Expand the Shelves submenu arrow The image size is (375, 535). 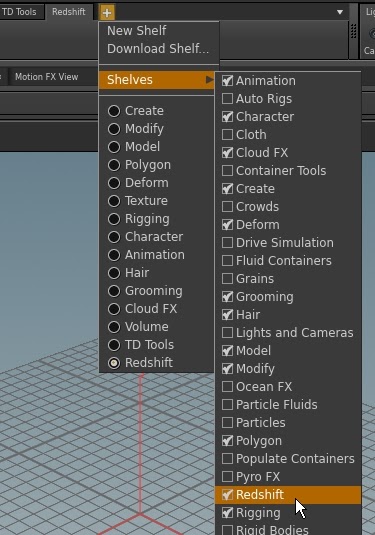[x=209, y=80]
